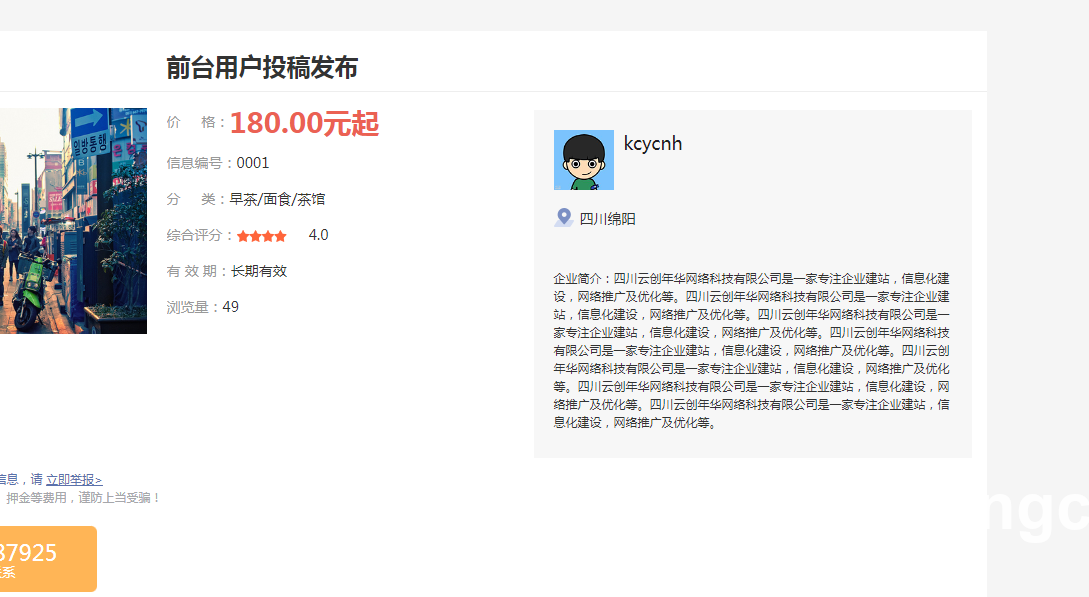1089x597 pixels.
Task: Click the kcycnh cartoon avatar image
Action: pyautogui.click(x=583, y=160)
